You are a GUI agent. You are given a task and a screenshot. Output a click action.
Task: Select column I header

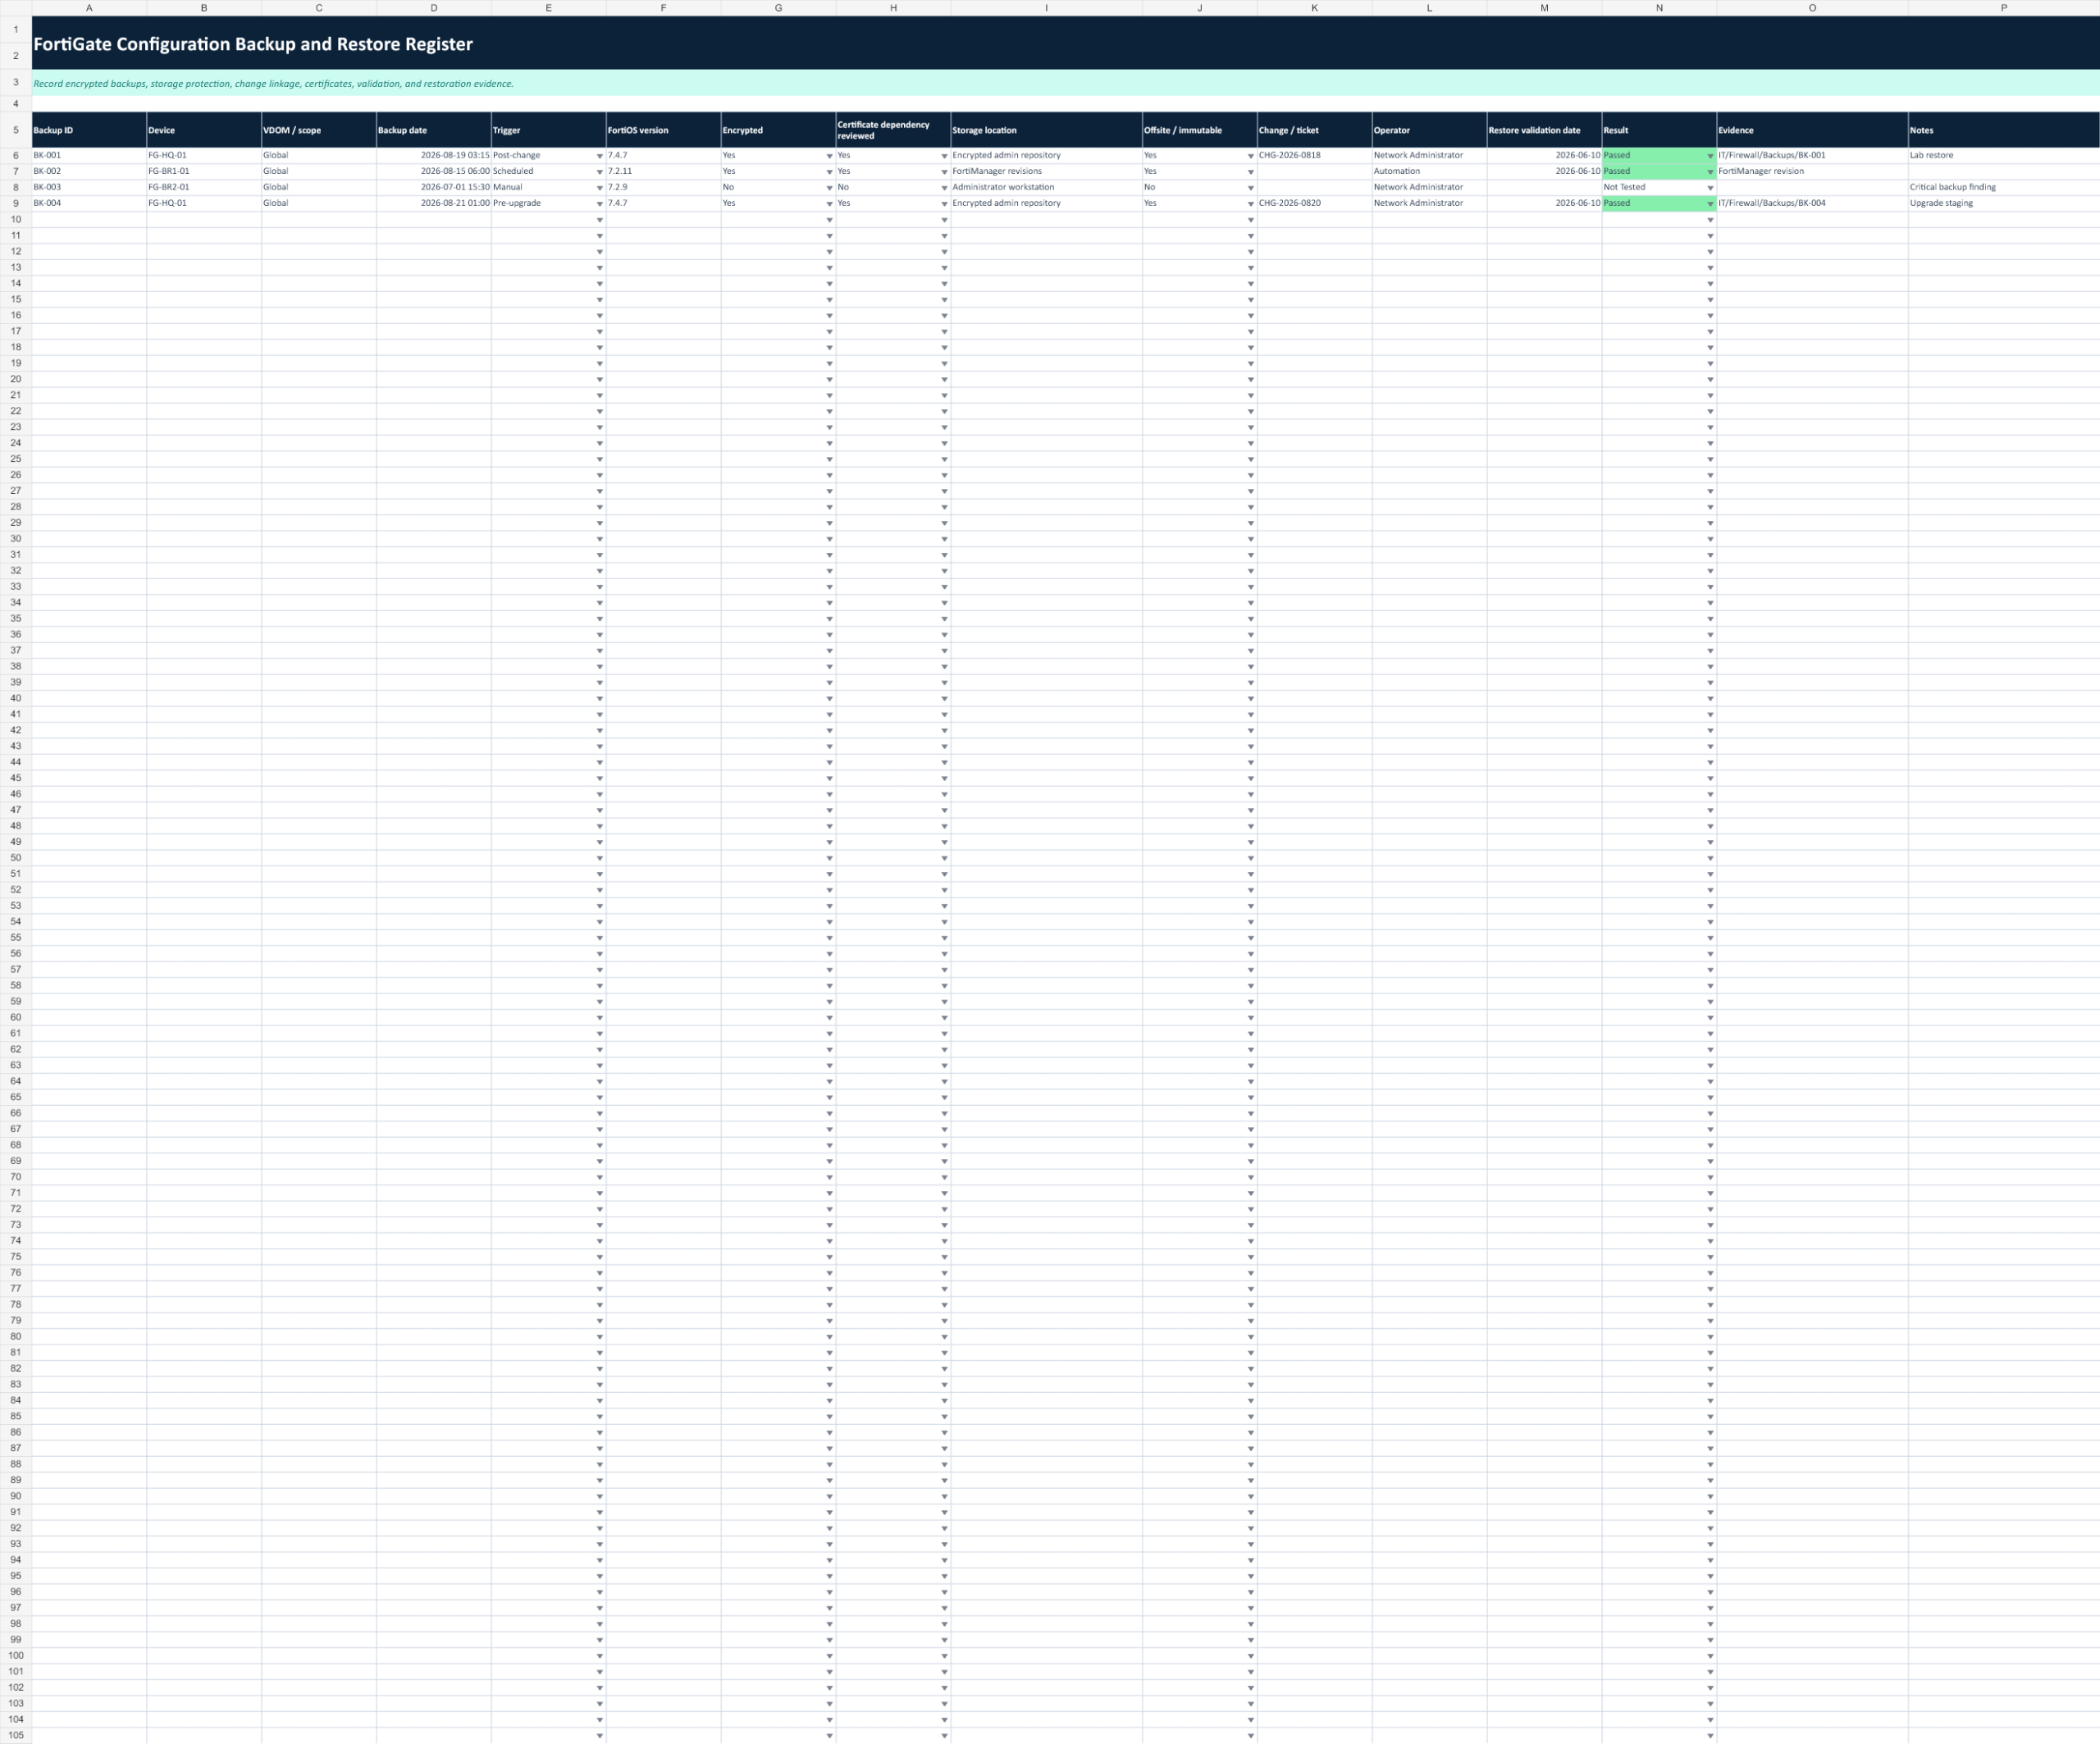pyautogui.click(x=1046, y=8)
